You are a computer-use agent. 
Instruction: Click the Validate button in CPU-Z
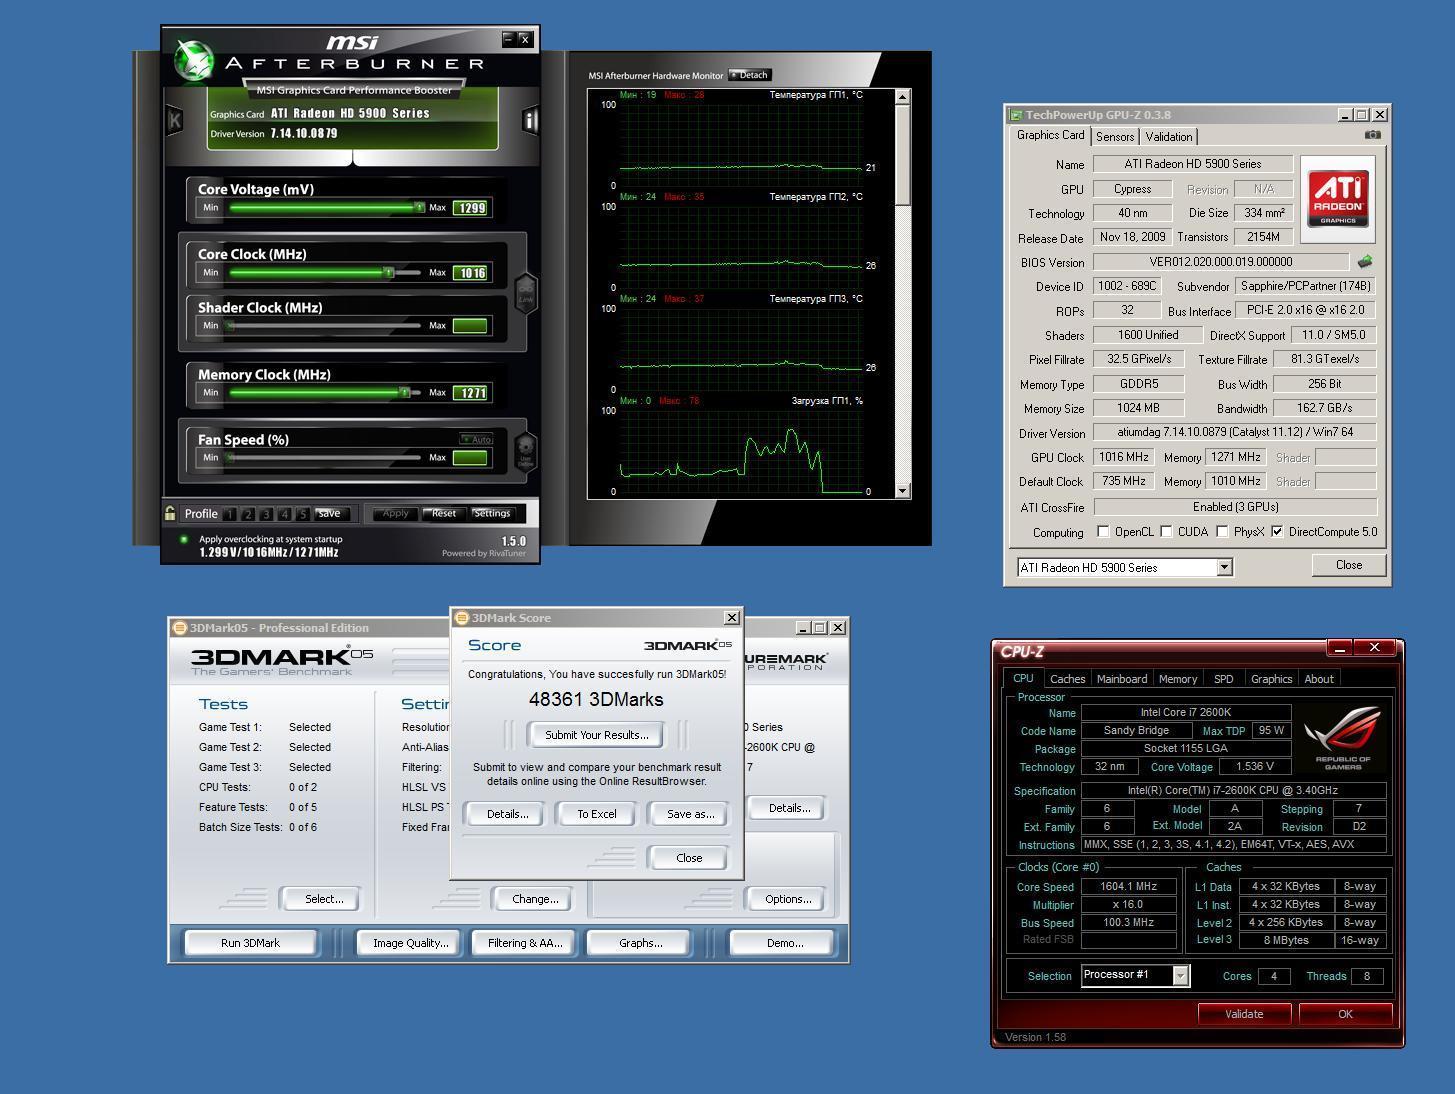[x=1244, y=1014]
